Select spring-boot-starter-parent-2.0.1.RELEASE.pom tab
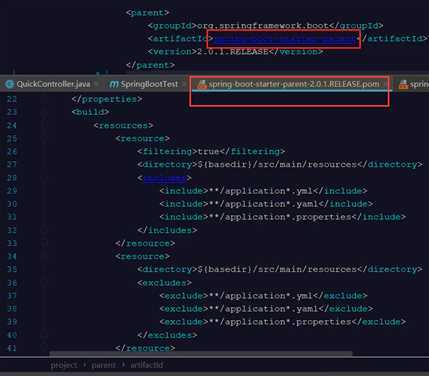Screen dimensions: 429x376 (289, 84)
